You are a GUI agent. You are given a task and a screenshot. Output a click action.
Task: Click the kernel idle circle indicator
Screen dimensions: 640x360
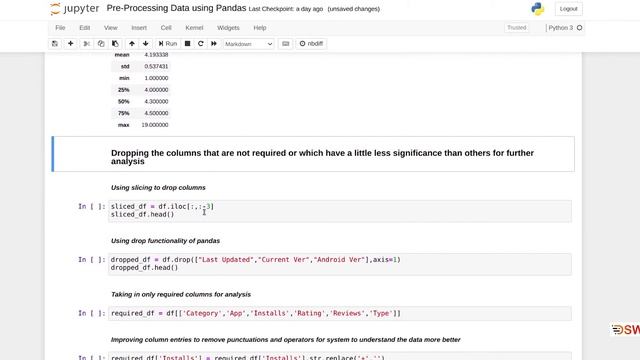click(580, 28)
